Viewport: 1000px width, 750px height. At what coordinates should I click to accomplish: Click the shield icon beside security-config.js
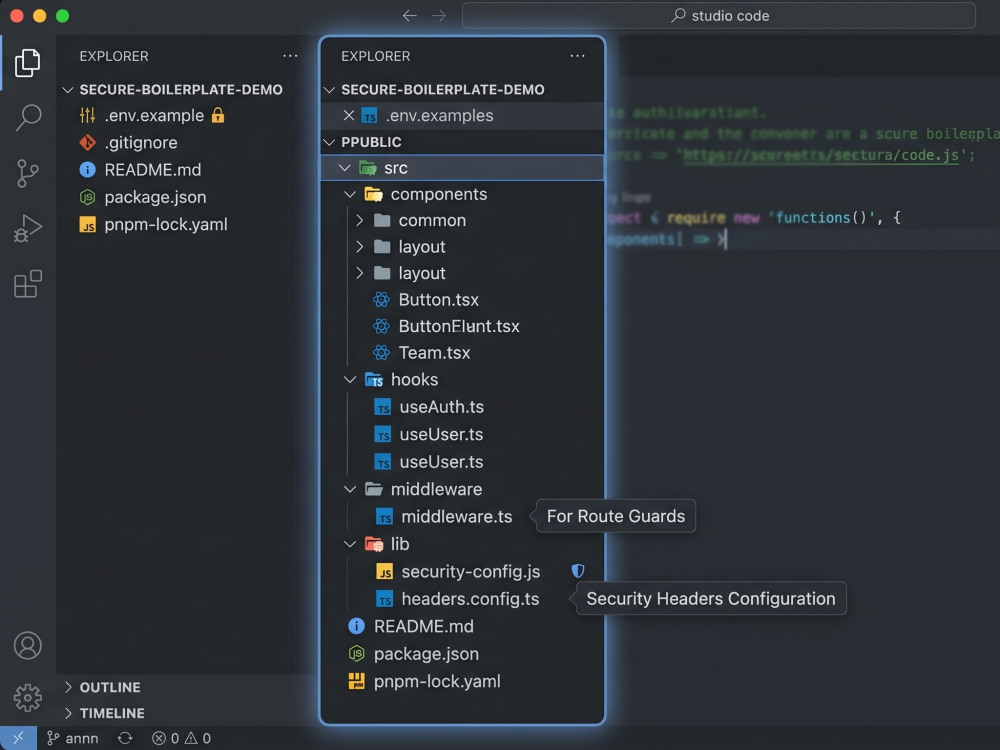[578, 571]
